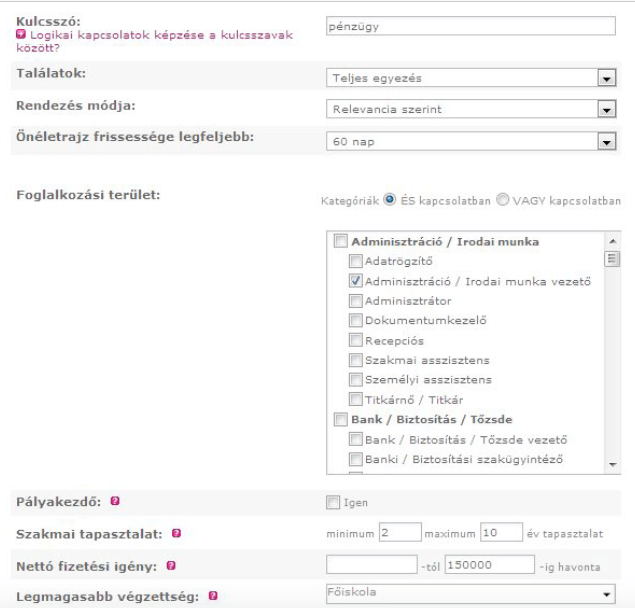635x608 pixels.
Task: Tick the Pályakezdő Igen checkbox
Action: click(333, 501)
